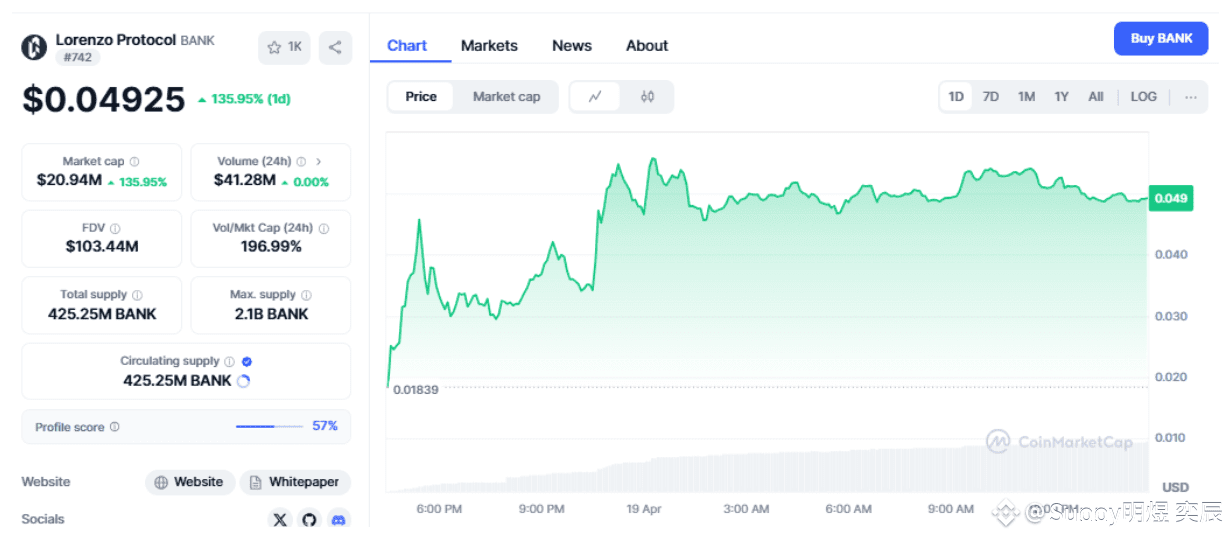Click the share icon button
1230x538 pixels.
click(335, 47)
